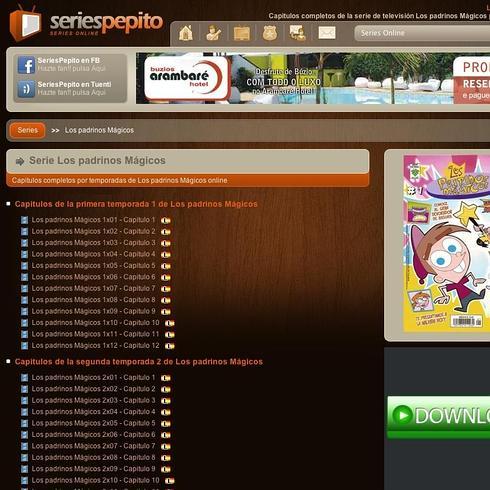
Task: Click the flag icon beside 1x12 Capitulo 12
Action: [170, 346]
